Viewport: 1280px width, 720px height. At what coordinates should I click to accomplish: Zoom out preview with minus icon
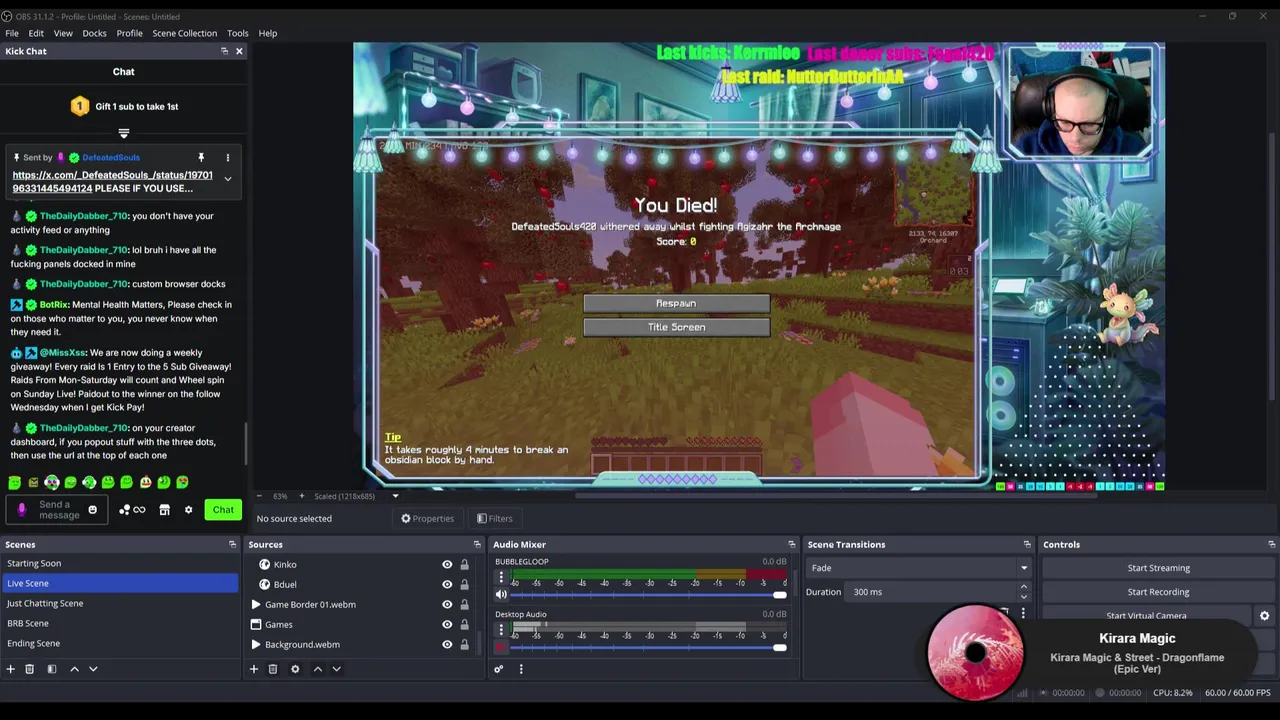[x=259, y=496]
